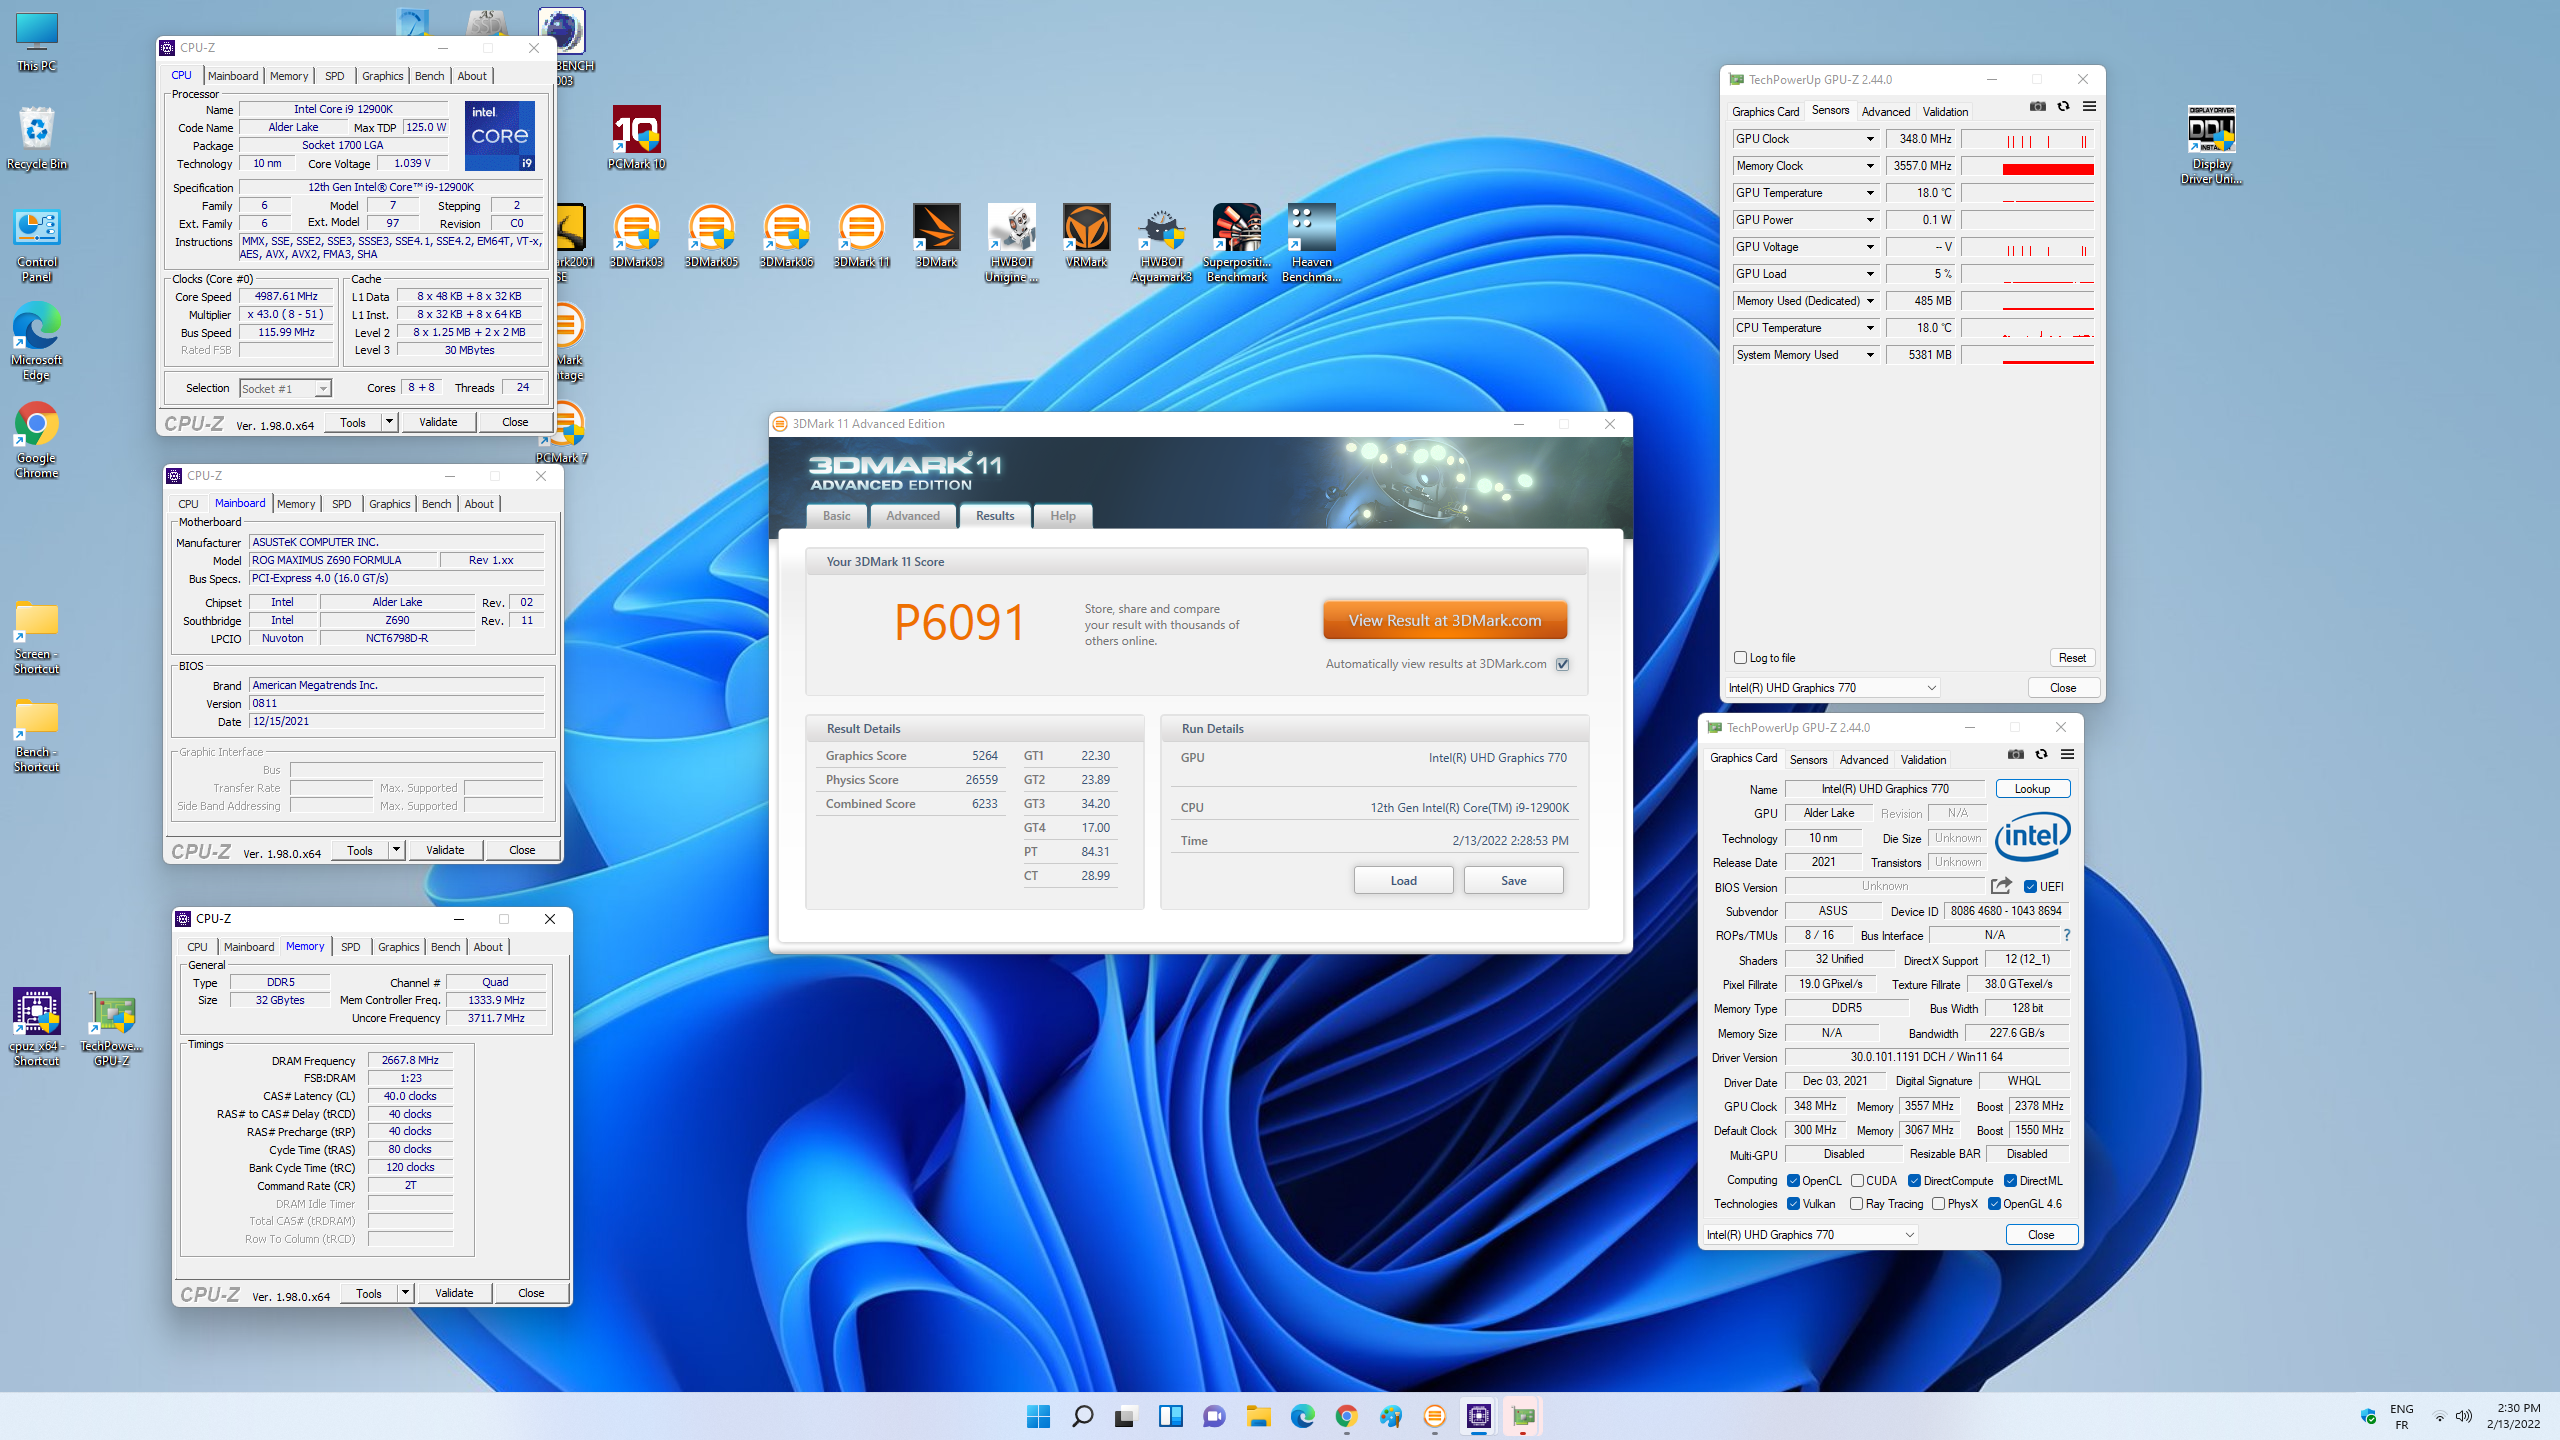The width and height of the screenshot is (2560, 1440).
Task: Open the 3DMark03 desktop shortcut
Action: click(636, 237)
